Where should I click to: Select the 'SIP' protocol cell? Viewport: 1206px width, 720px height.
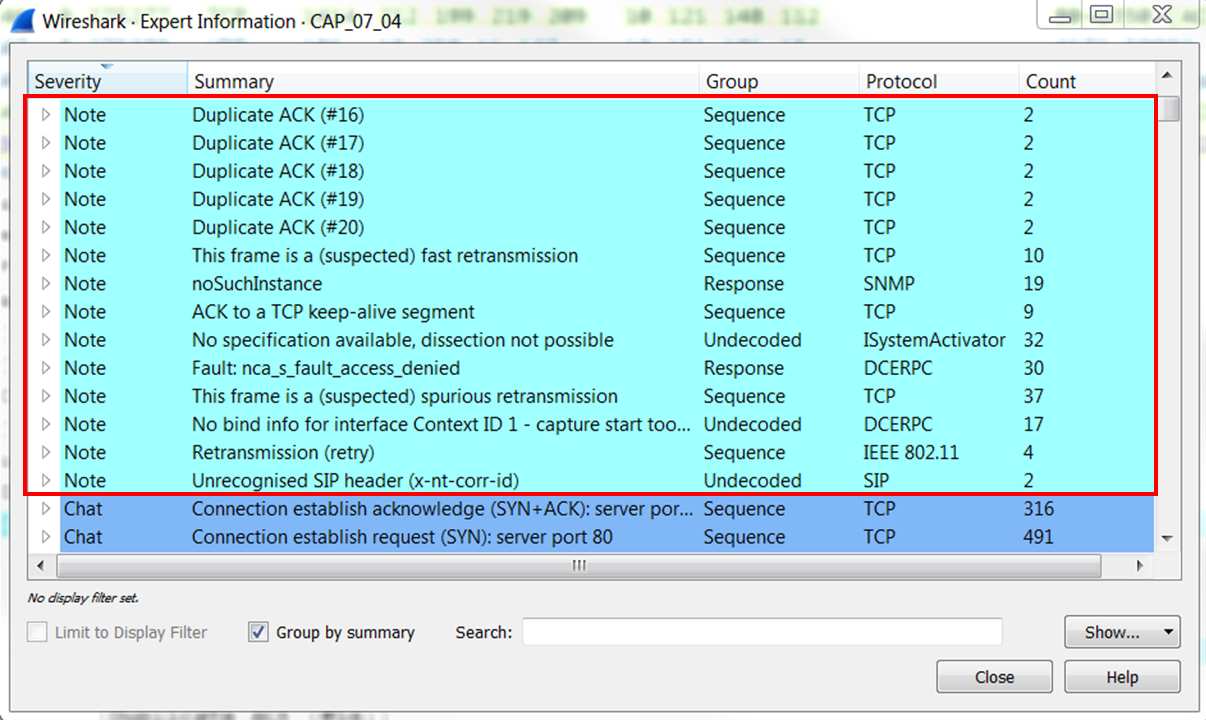878,480
